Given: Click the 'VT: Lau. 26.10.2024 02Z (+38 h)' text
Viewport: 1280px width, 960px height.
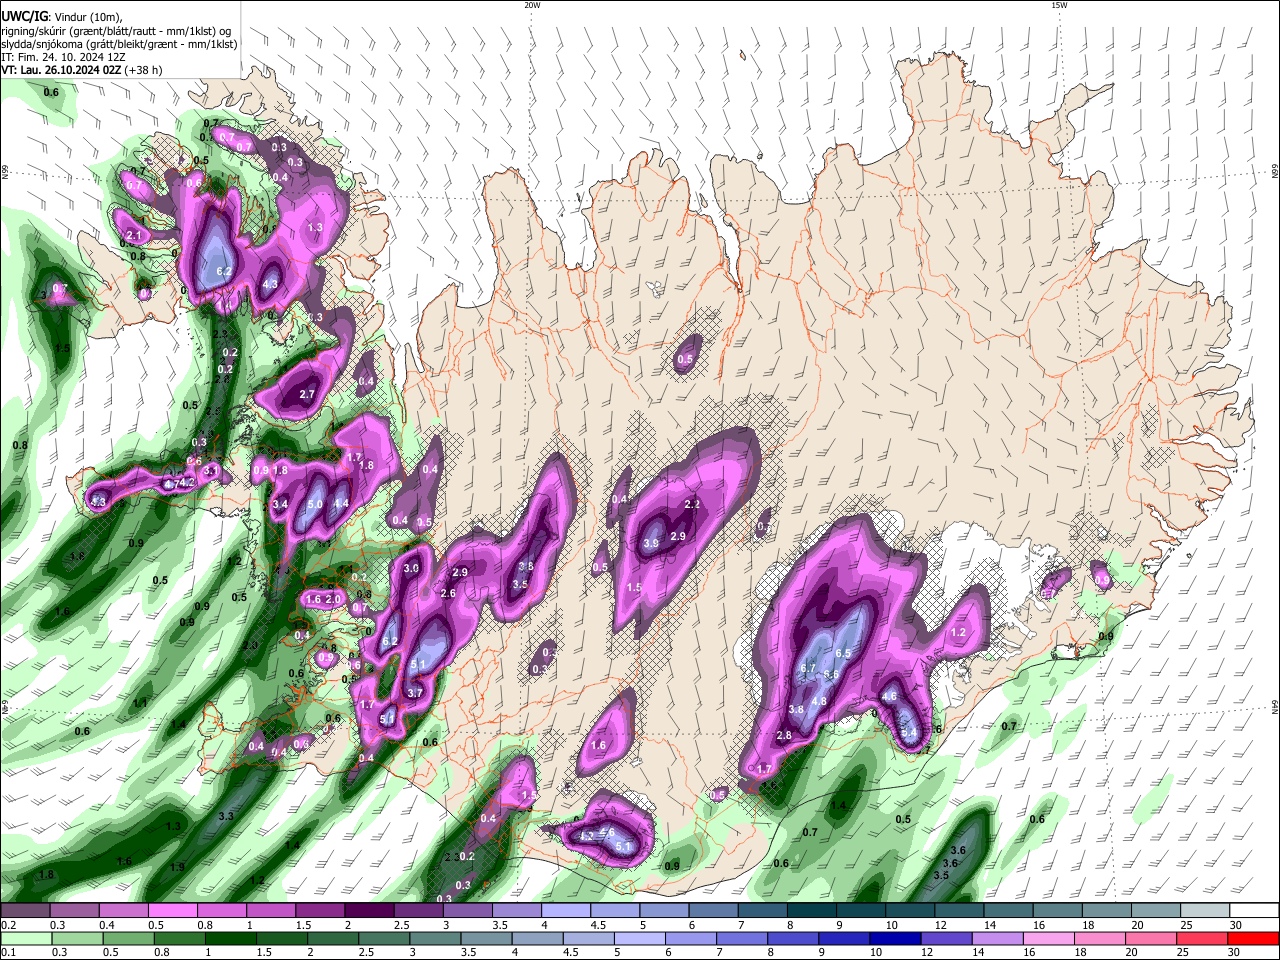Looking at the screenshot, I should pos(81,70).
